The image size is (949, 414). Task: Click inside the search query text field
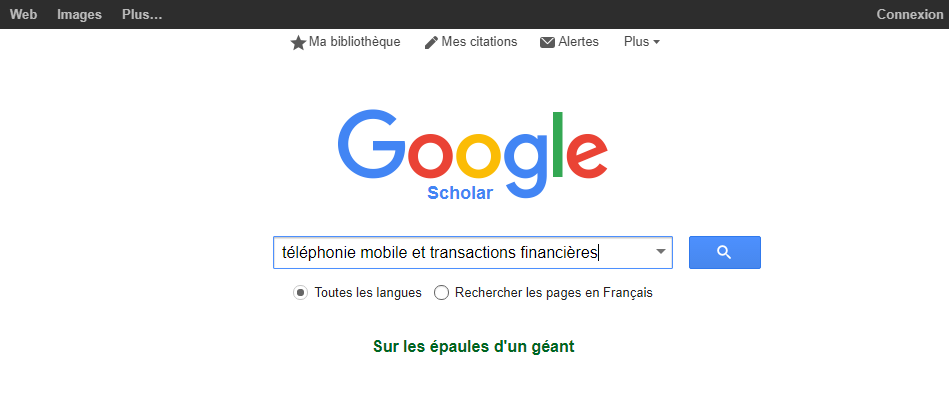coord(460,253)
